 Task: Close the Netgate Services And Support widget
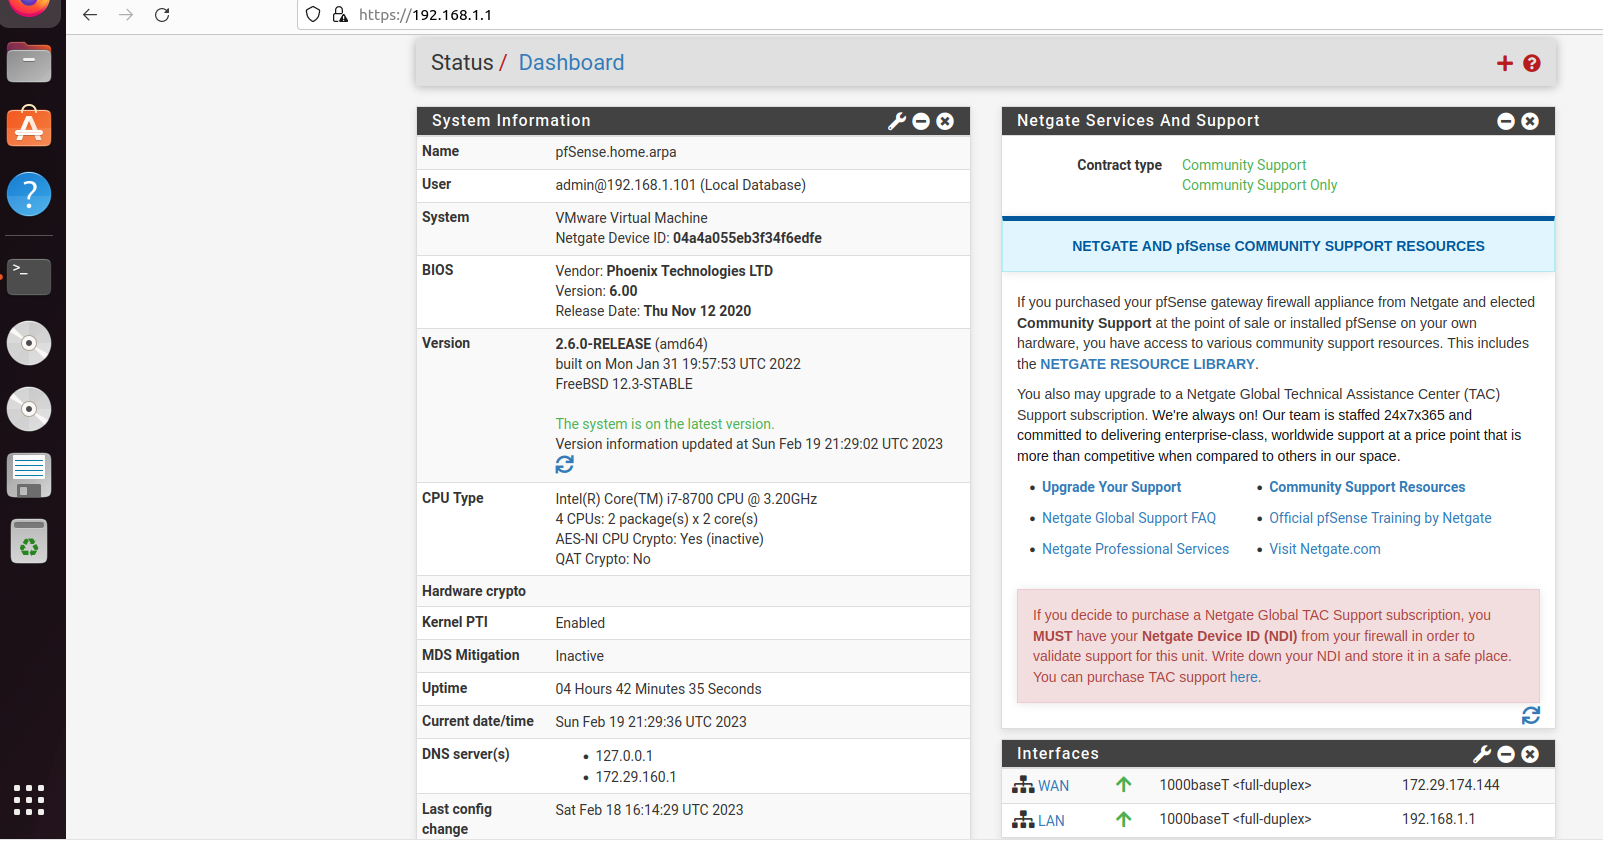[x=1530, y=121]
